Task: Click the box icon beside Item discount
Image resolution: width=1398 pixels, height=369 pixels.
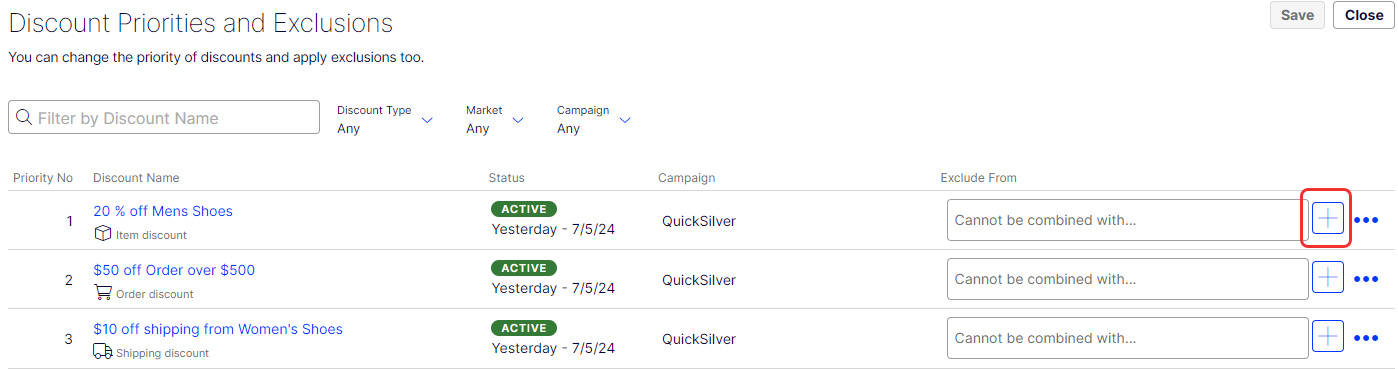Action: point(102,234)
